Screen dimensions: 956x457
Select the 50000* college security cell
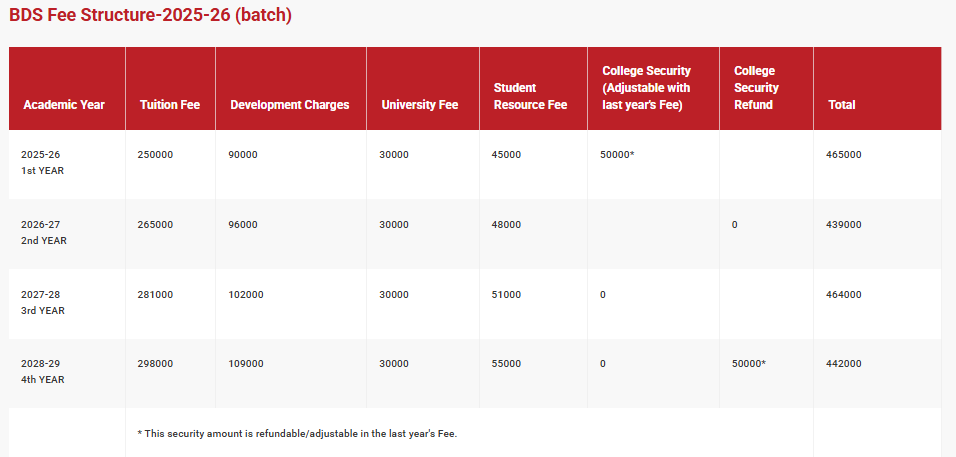[x=618, y=155]
